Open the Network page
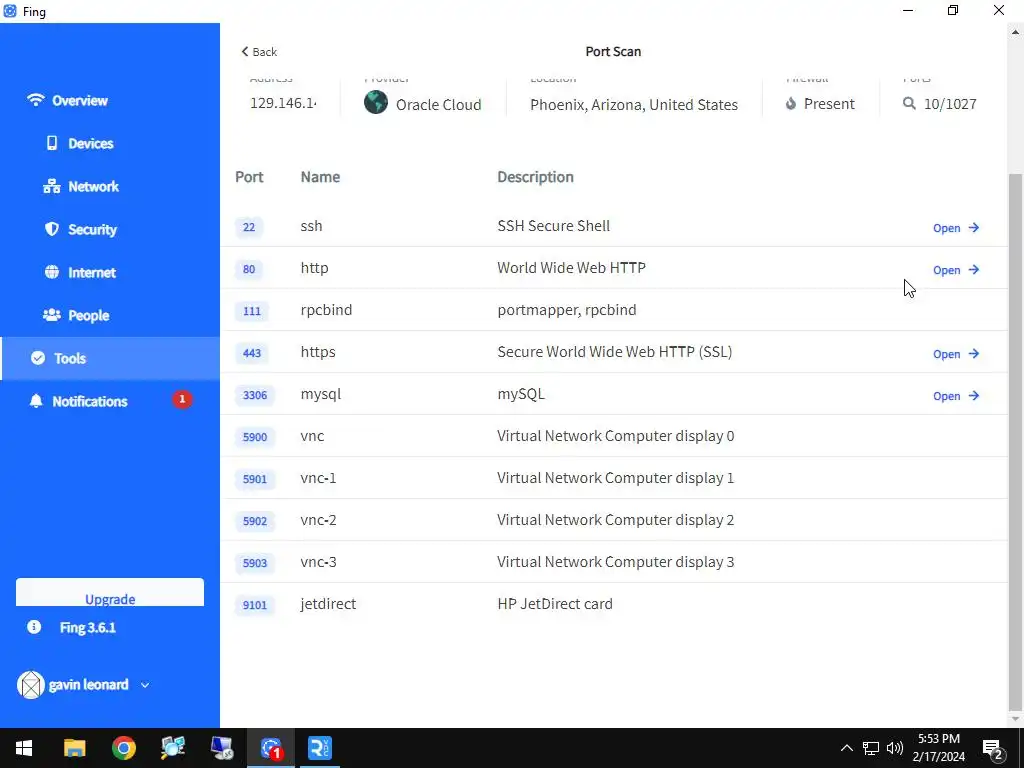The image size is (1024, 768). [x=93, y=187]
